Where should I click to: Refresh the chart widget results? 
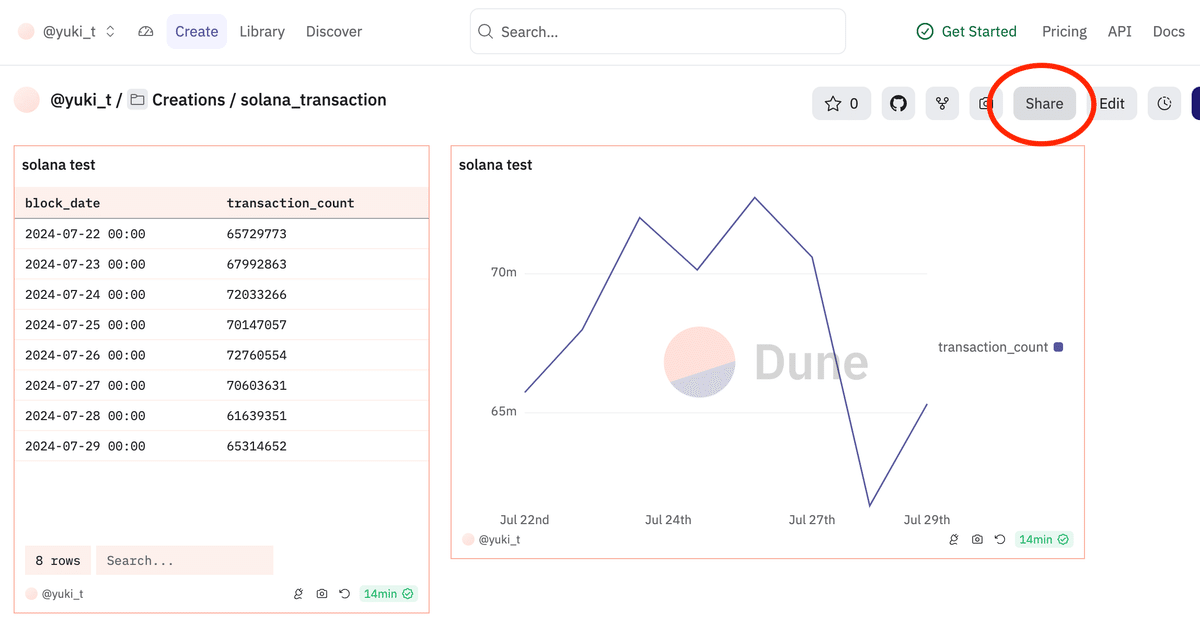click(1000, 539)
